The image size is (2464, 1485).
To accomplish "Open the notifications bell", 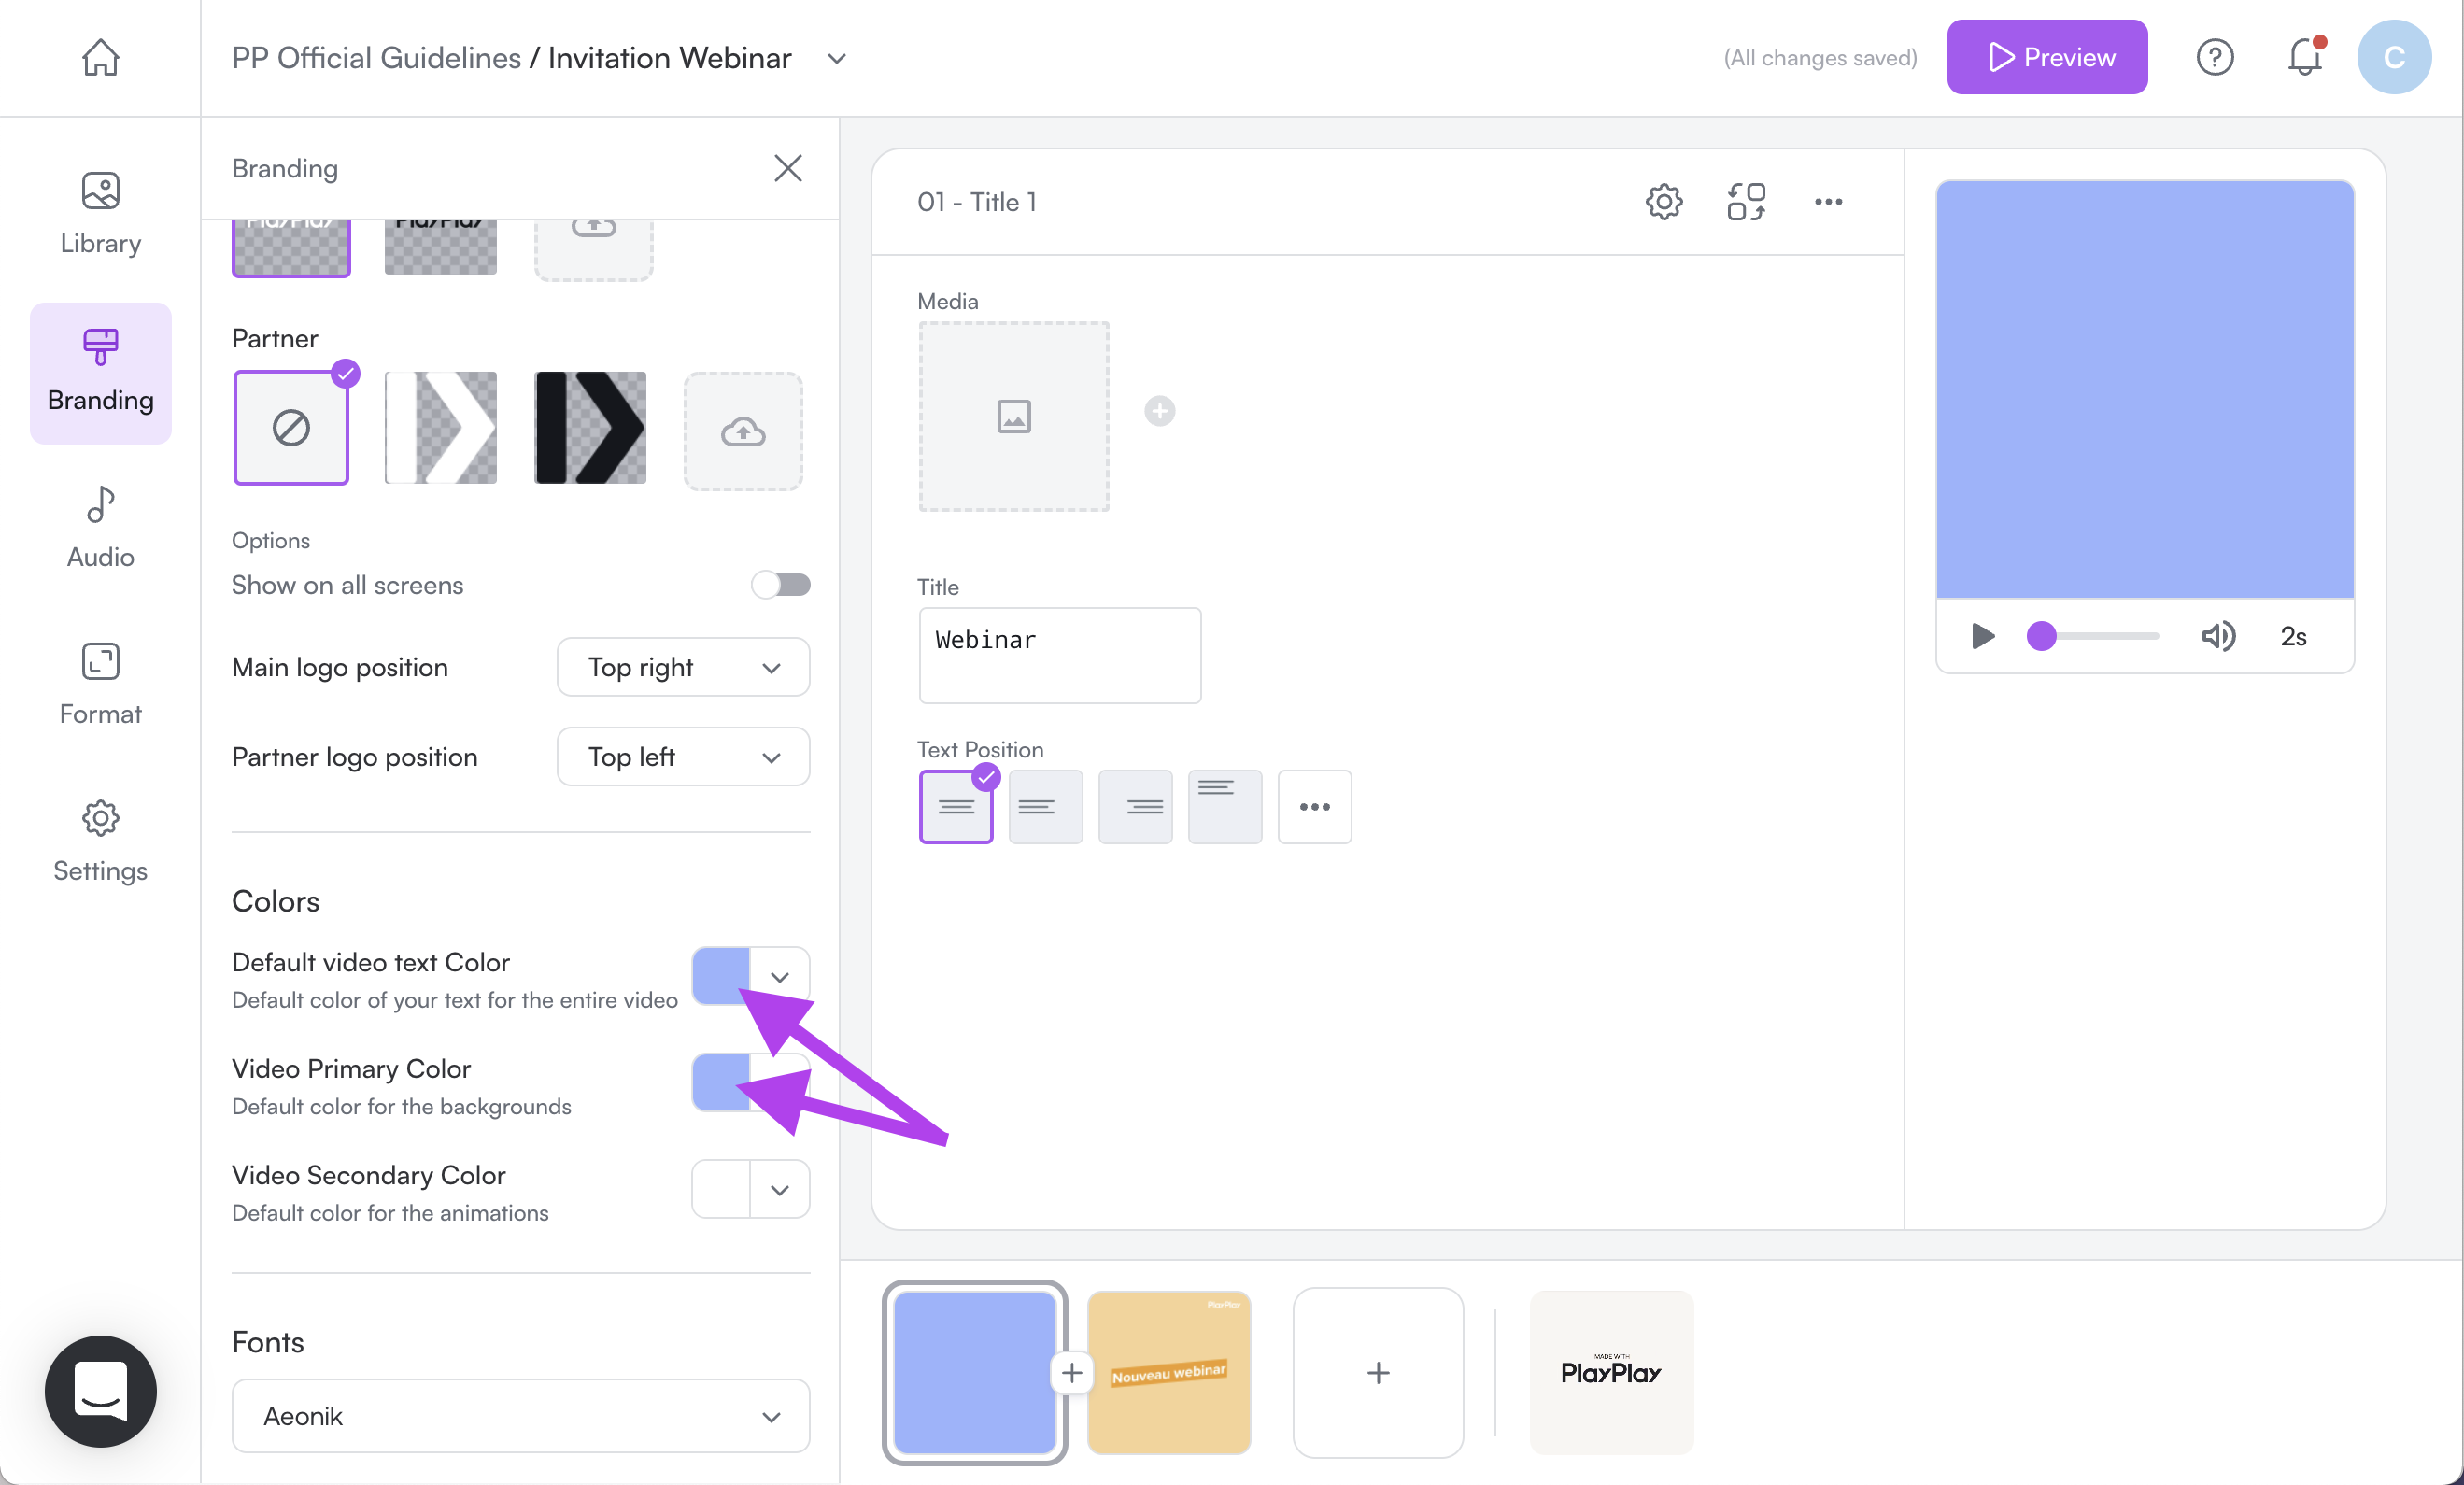I will coord(2304,57).
